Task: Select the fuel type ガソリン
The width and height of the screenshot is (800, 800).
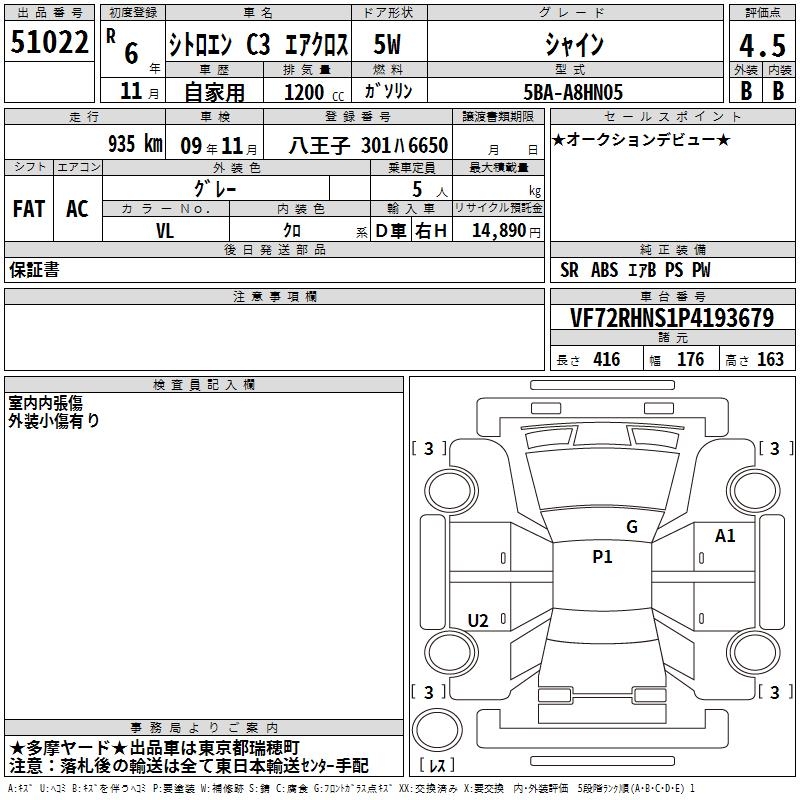Action: (x=388, y=91)
